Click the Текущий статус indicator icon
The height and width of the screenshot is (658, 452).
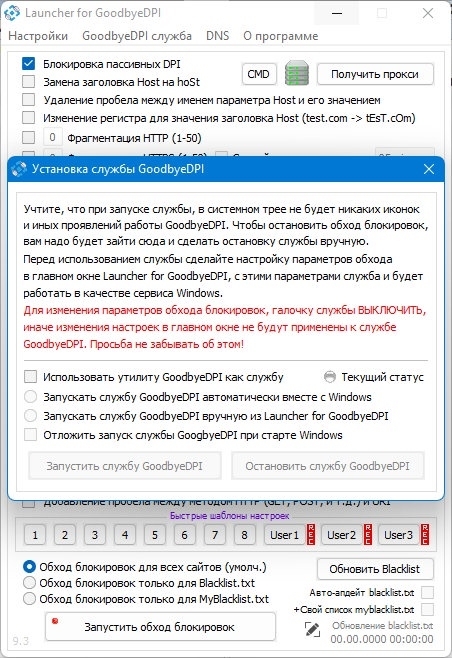coord(330,377)
